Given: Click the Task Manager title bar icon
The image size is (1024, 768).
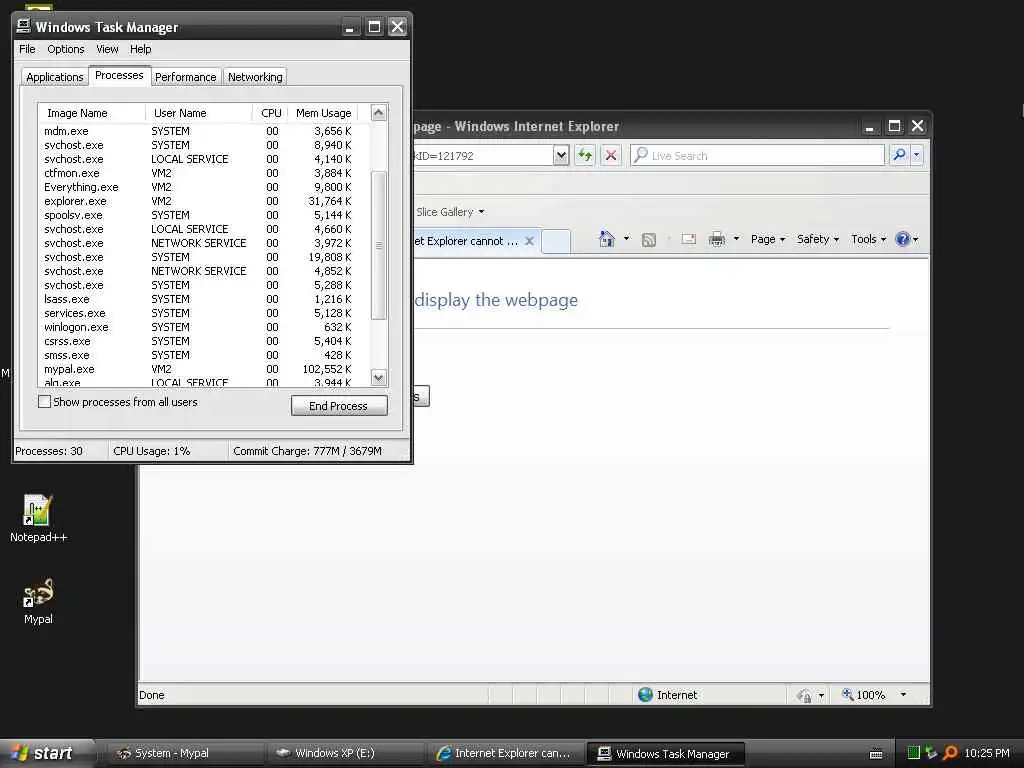Looking at the screenshot, I should (24, 26).
